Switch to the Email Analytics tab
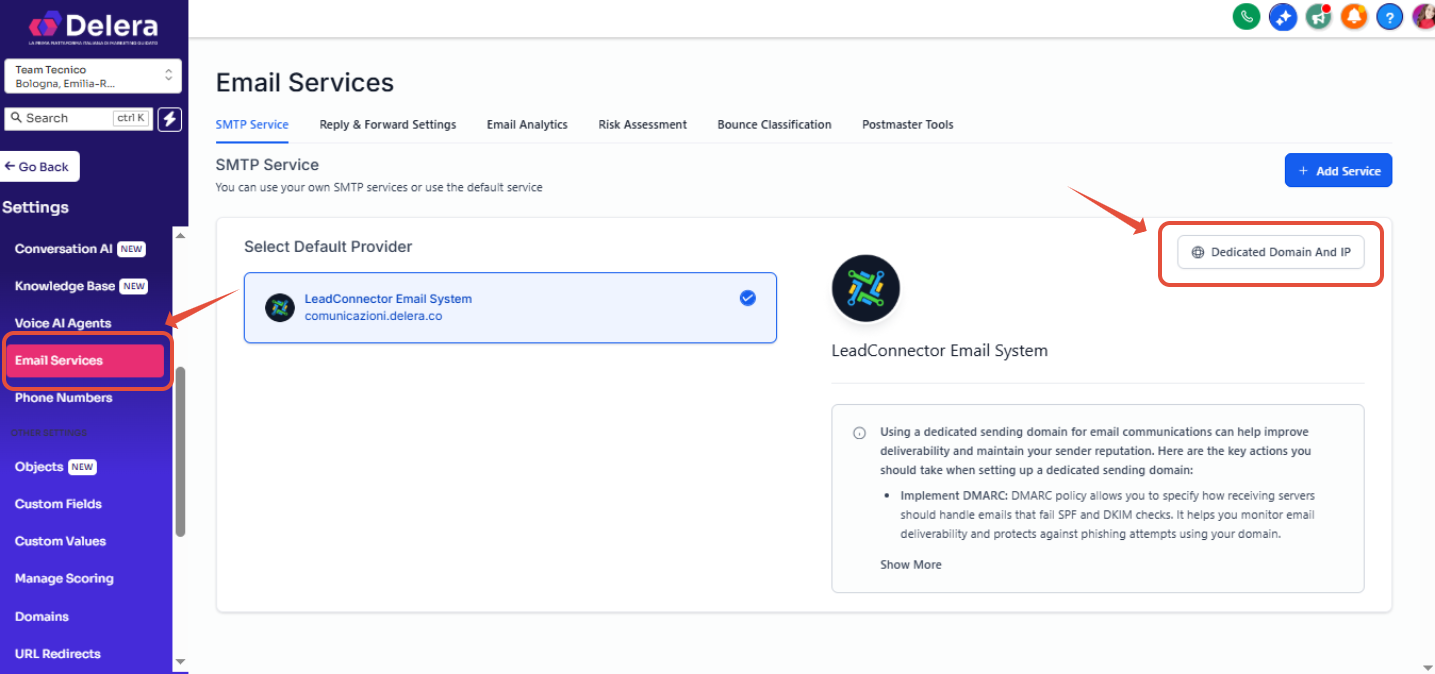 527,125
